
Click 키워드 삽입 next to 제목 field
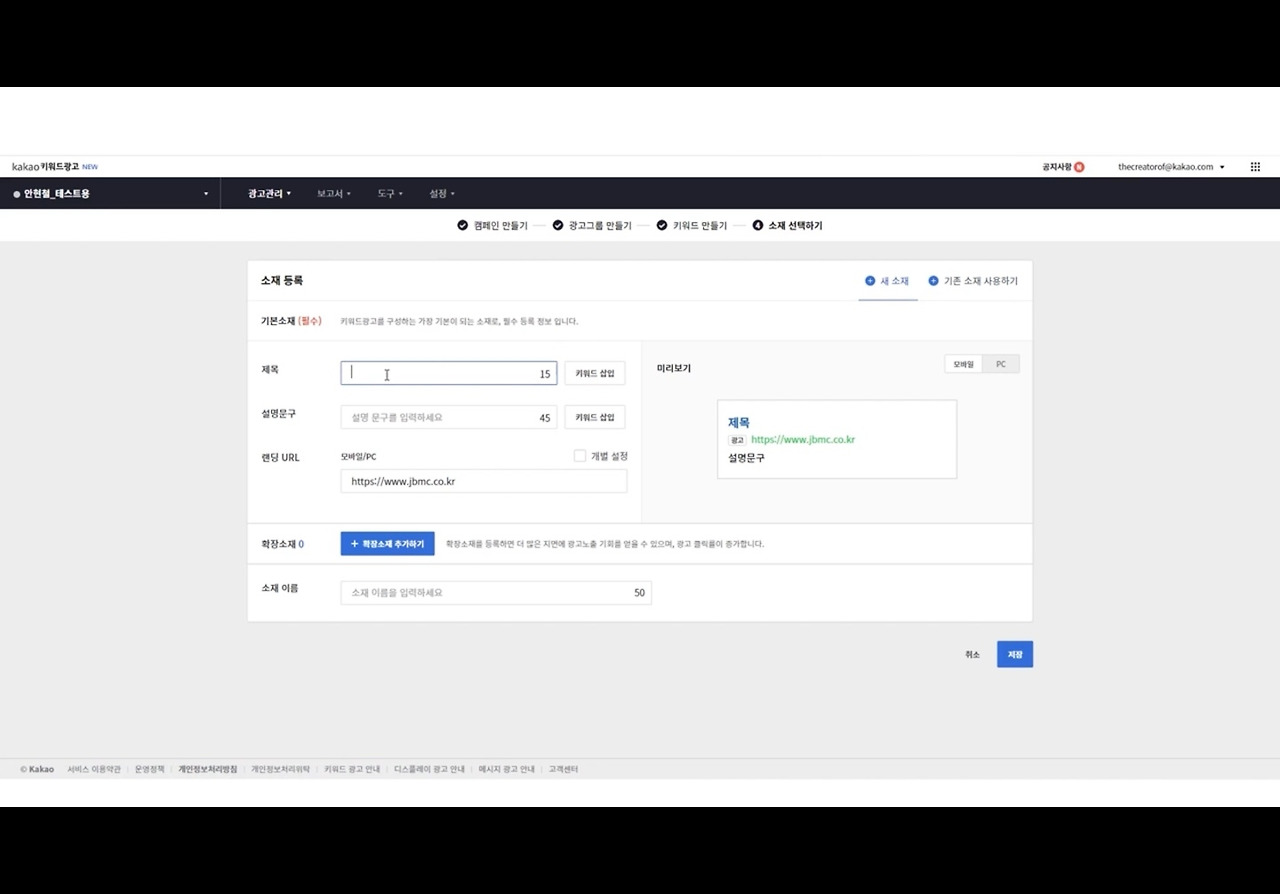[595, 373]
